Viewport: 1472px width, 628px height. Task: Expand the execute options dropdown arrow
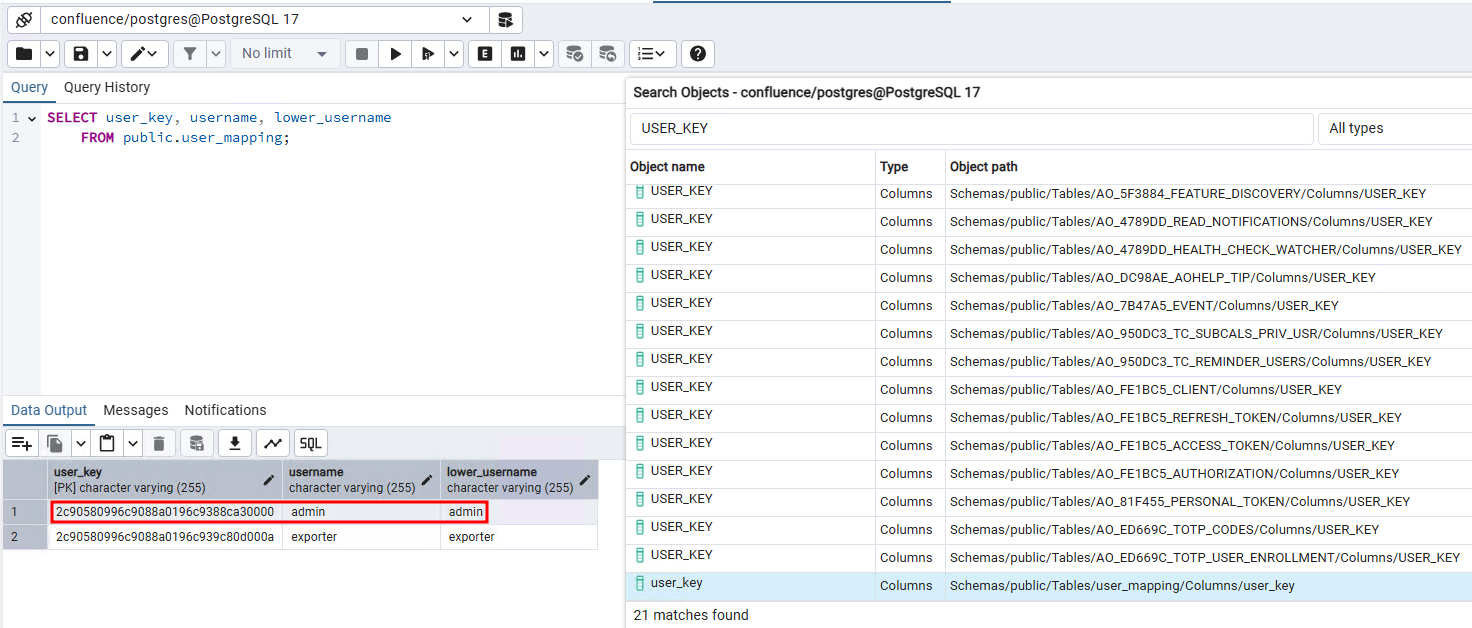coord(454,54)
